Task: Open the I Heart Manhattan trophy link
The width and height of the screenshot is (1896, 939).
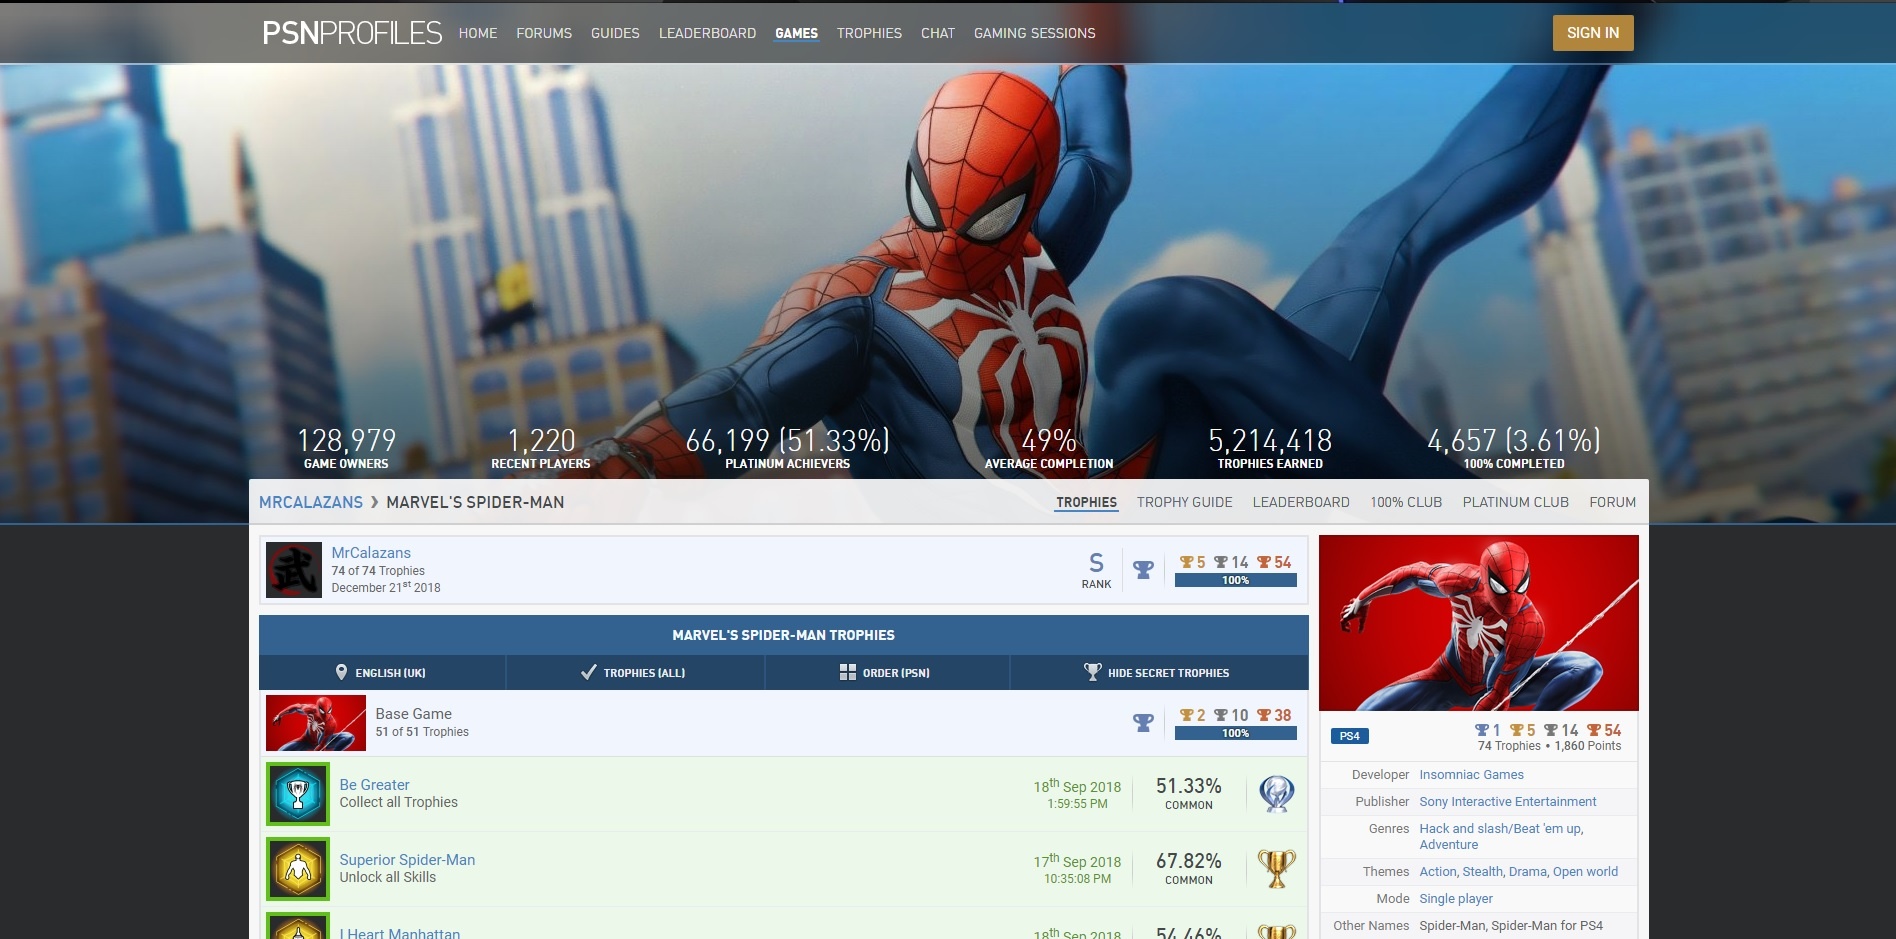Action: [400, 933]
